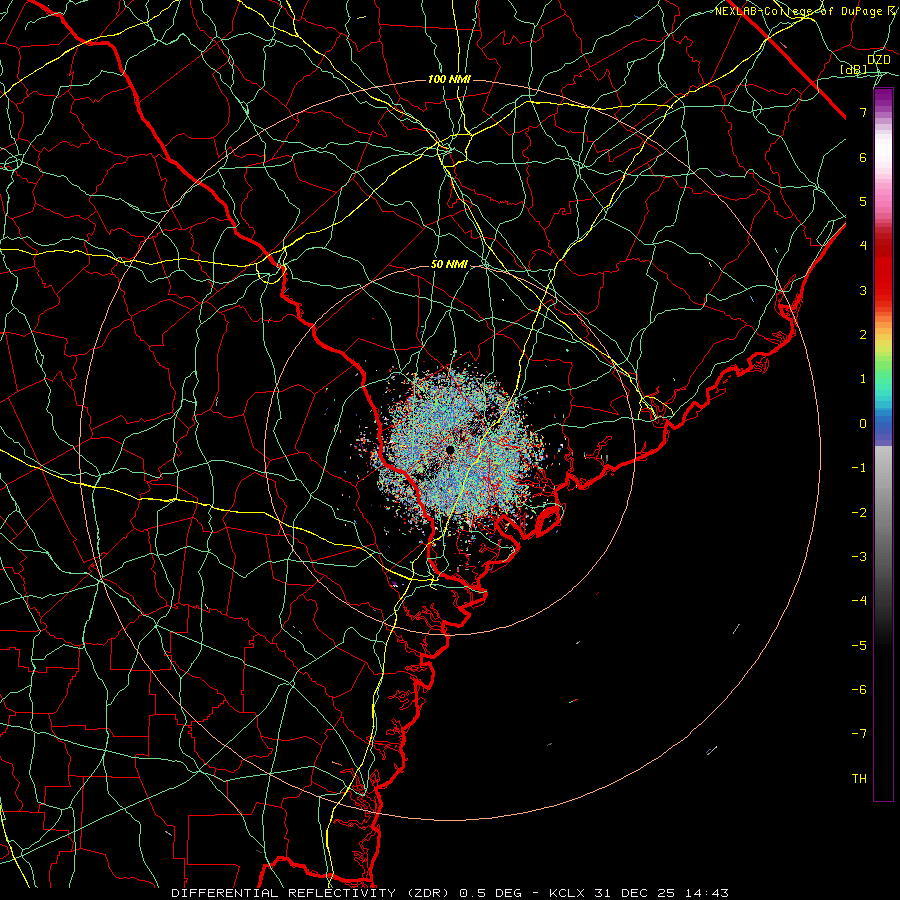
Task: Click the 0.5 DEG elevation angle in the caption
Action: [490, 893]
